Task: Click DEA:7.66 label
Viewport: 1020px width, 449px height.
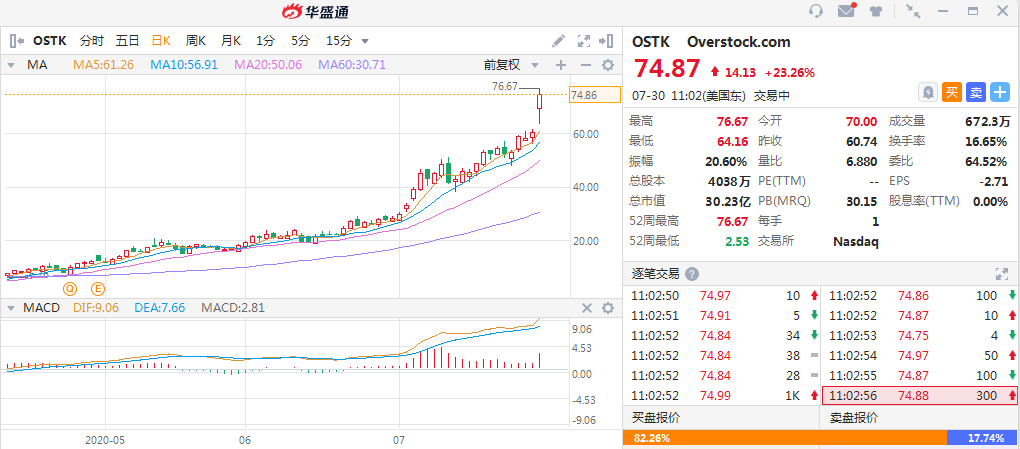Action: click(x=160, y=308)
